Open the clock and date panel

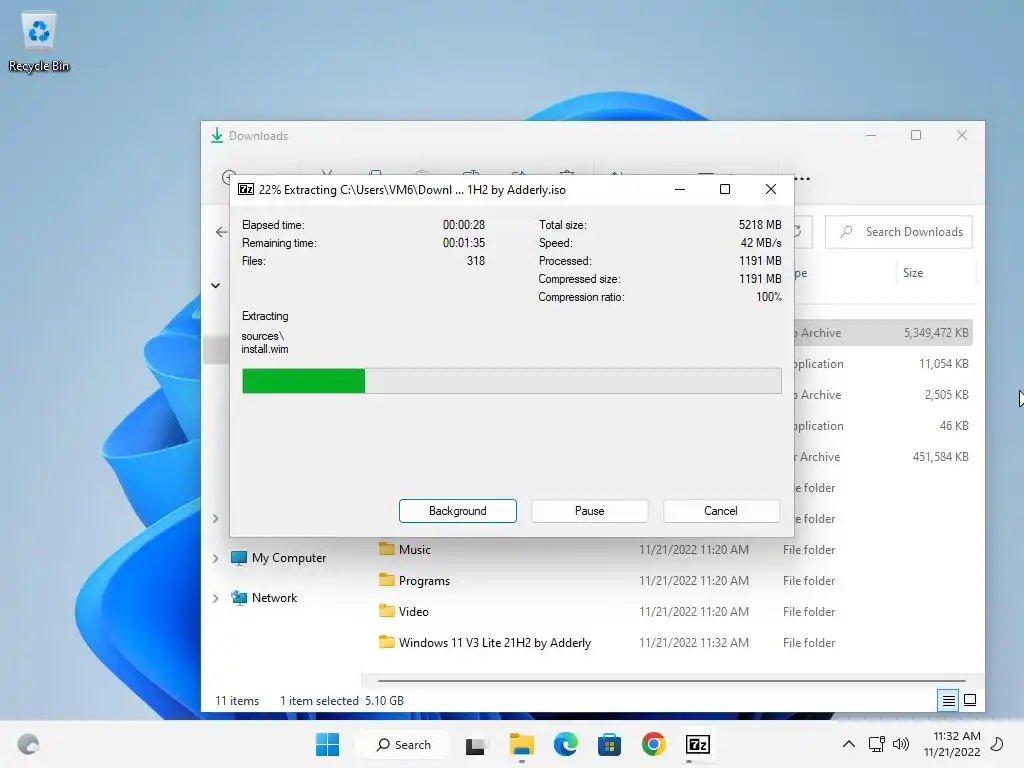pyautogui.click(x=952, y=744)
